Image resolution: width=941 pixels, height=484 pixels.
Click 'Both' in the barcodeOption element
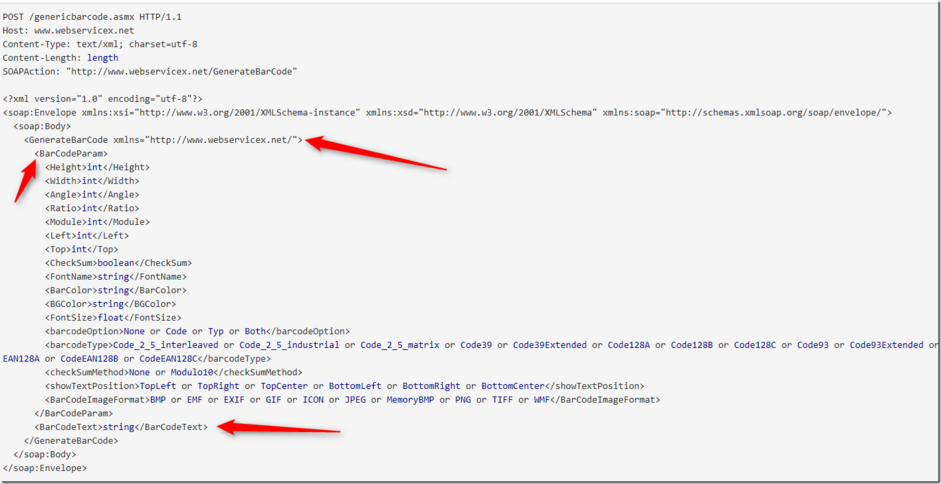click(254, 331)
